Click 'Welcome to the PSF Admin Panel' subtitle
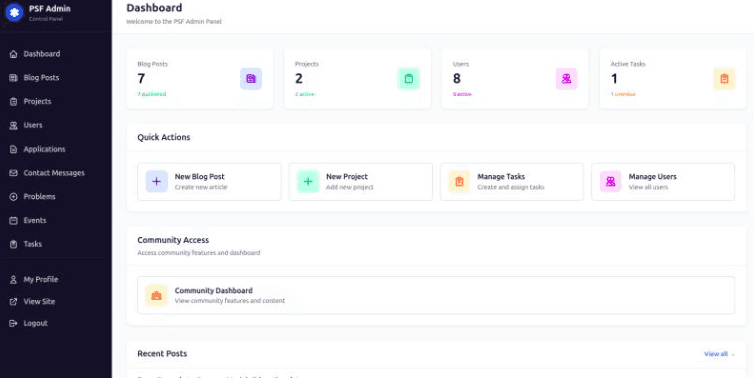754x378 pixels. point(174,22)
